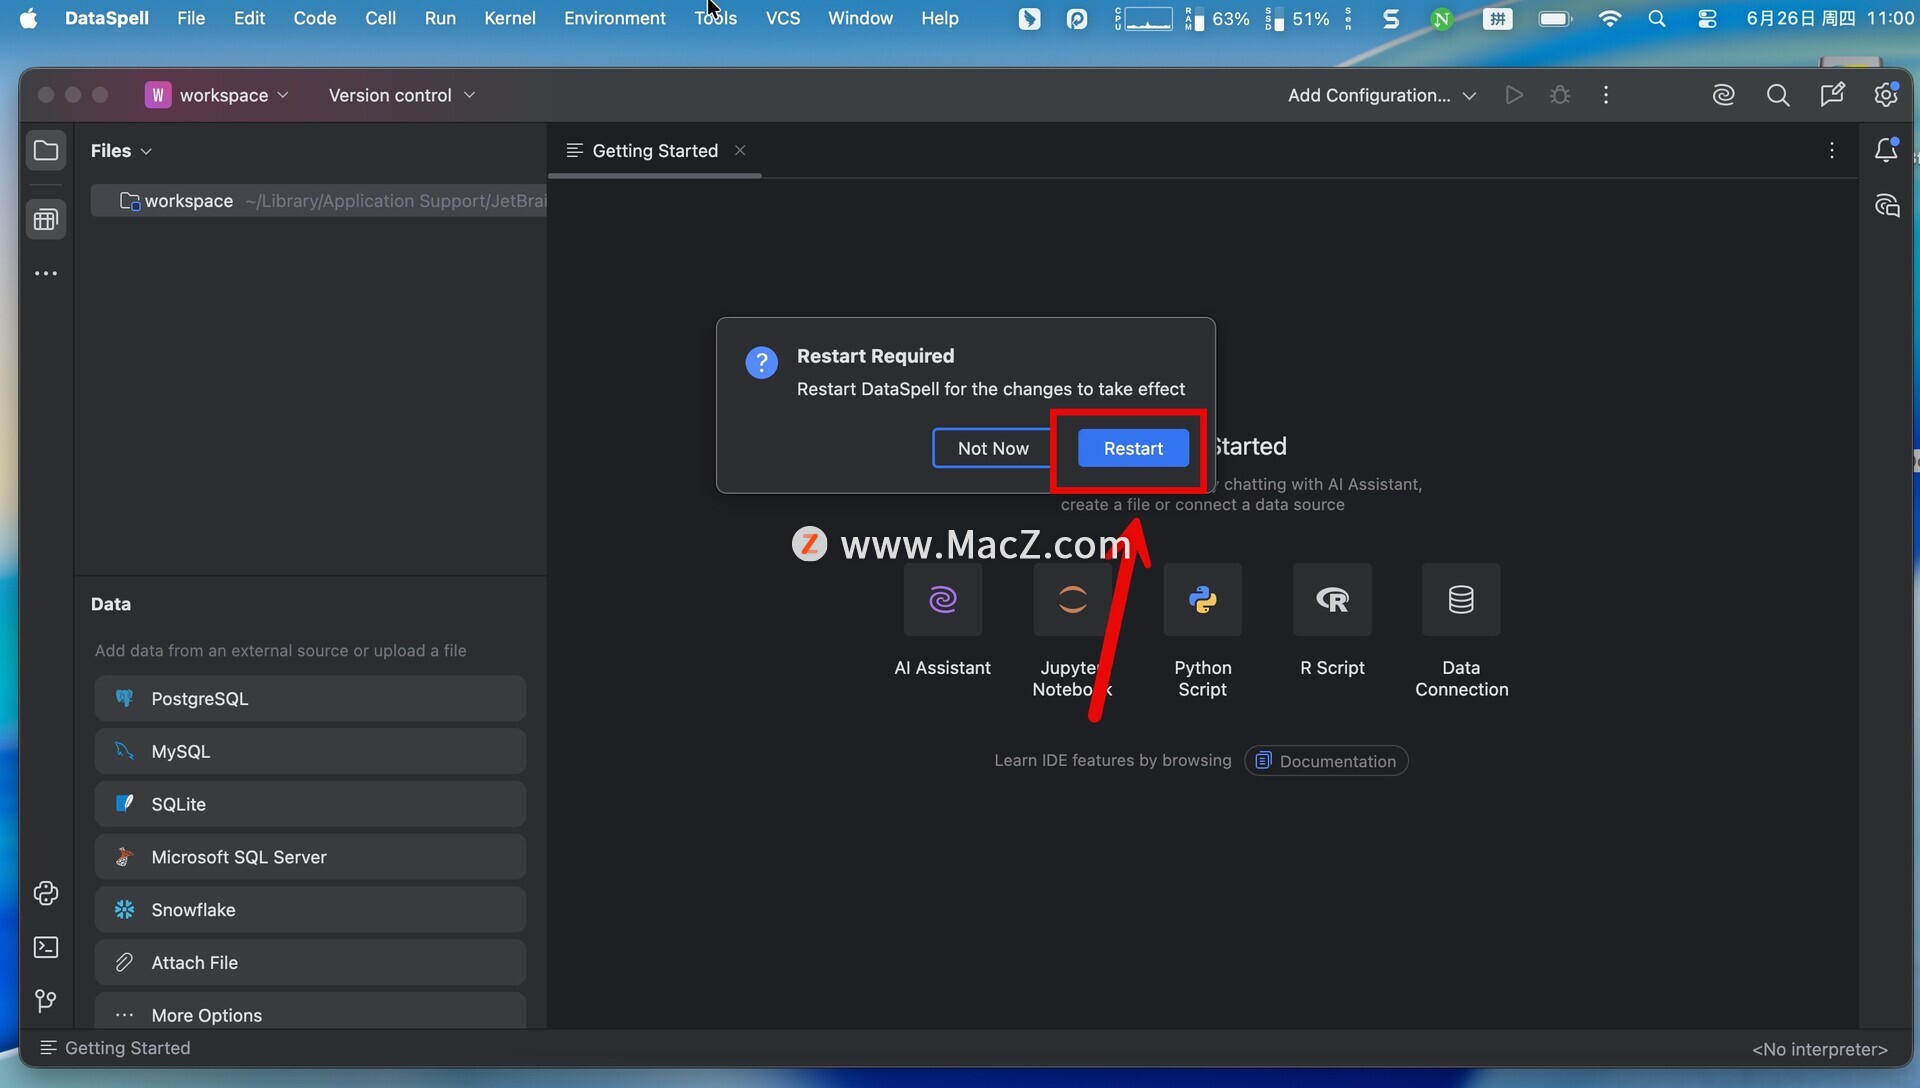Open the Environment menu
Image resolution: width=1920 pixels, height=1088 pixels.
click(614, 18)
